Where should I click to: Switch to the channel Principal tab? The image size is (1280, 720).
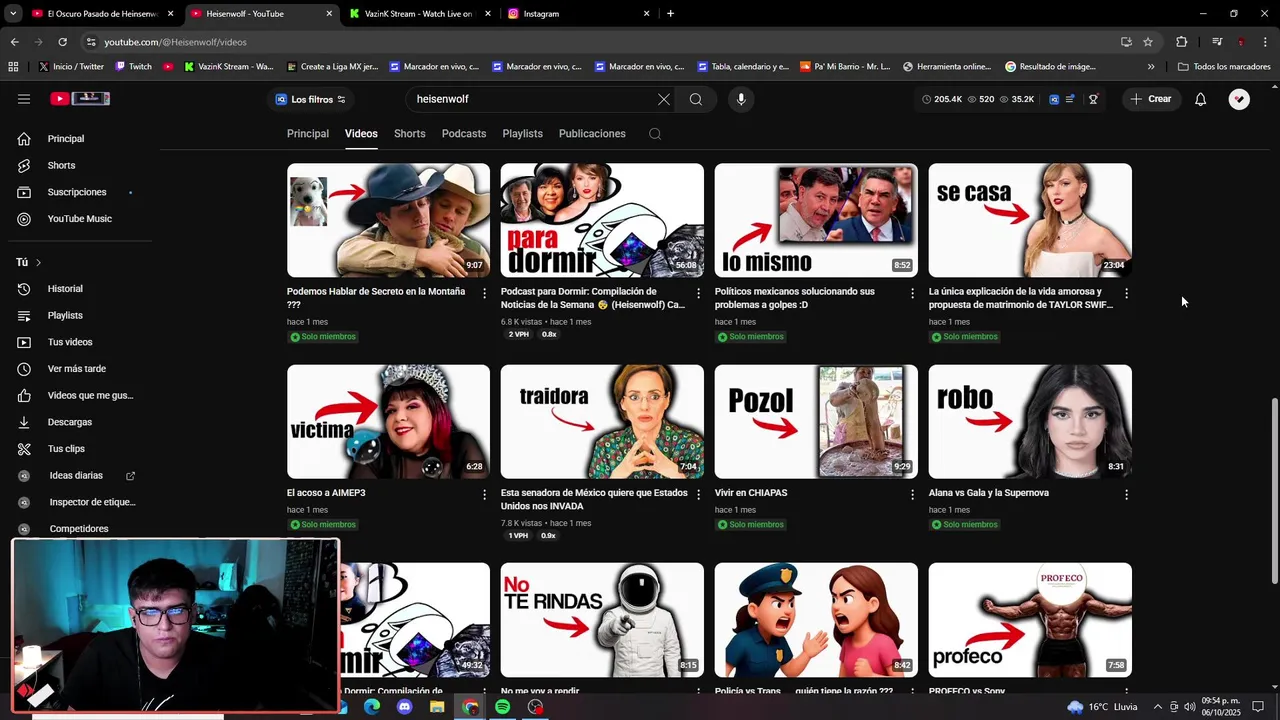click(x=308, y=133)
